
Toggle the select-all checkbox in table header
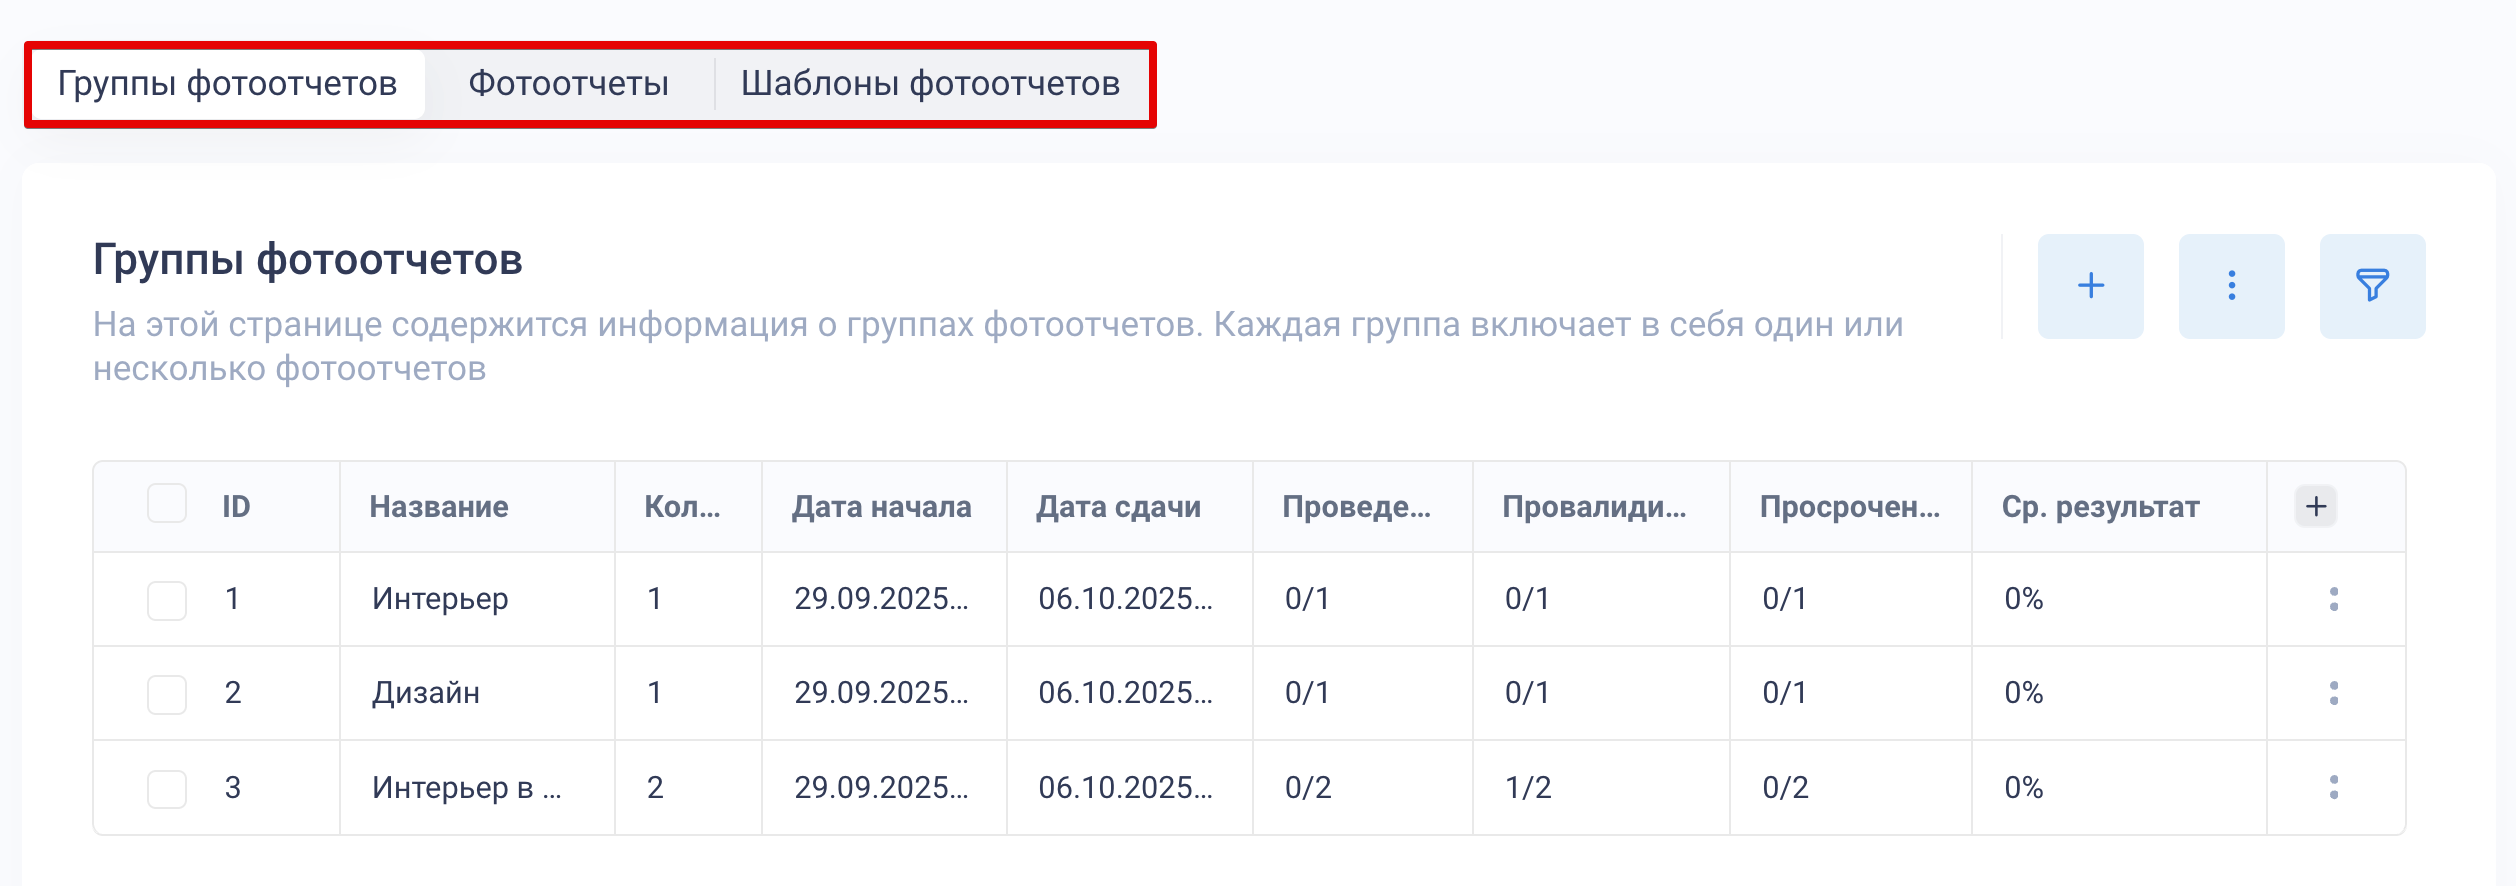(167, 503)
